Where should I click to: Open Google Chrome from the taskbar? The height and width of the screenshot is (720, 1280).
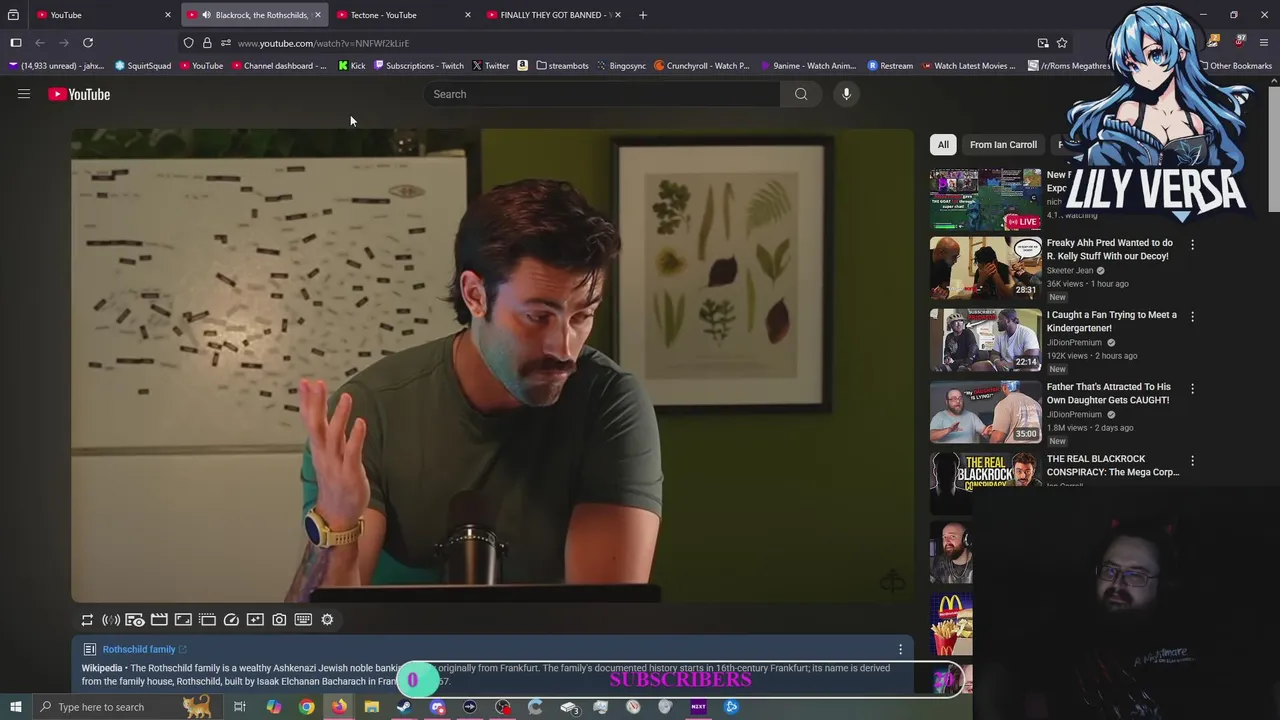point(306,707)
